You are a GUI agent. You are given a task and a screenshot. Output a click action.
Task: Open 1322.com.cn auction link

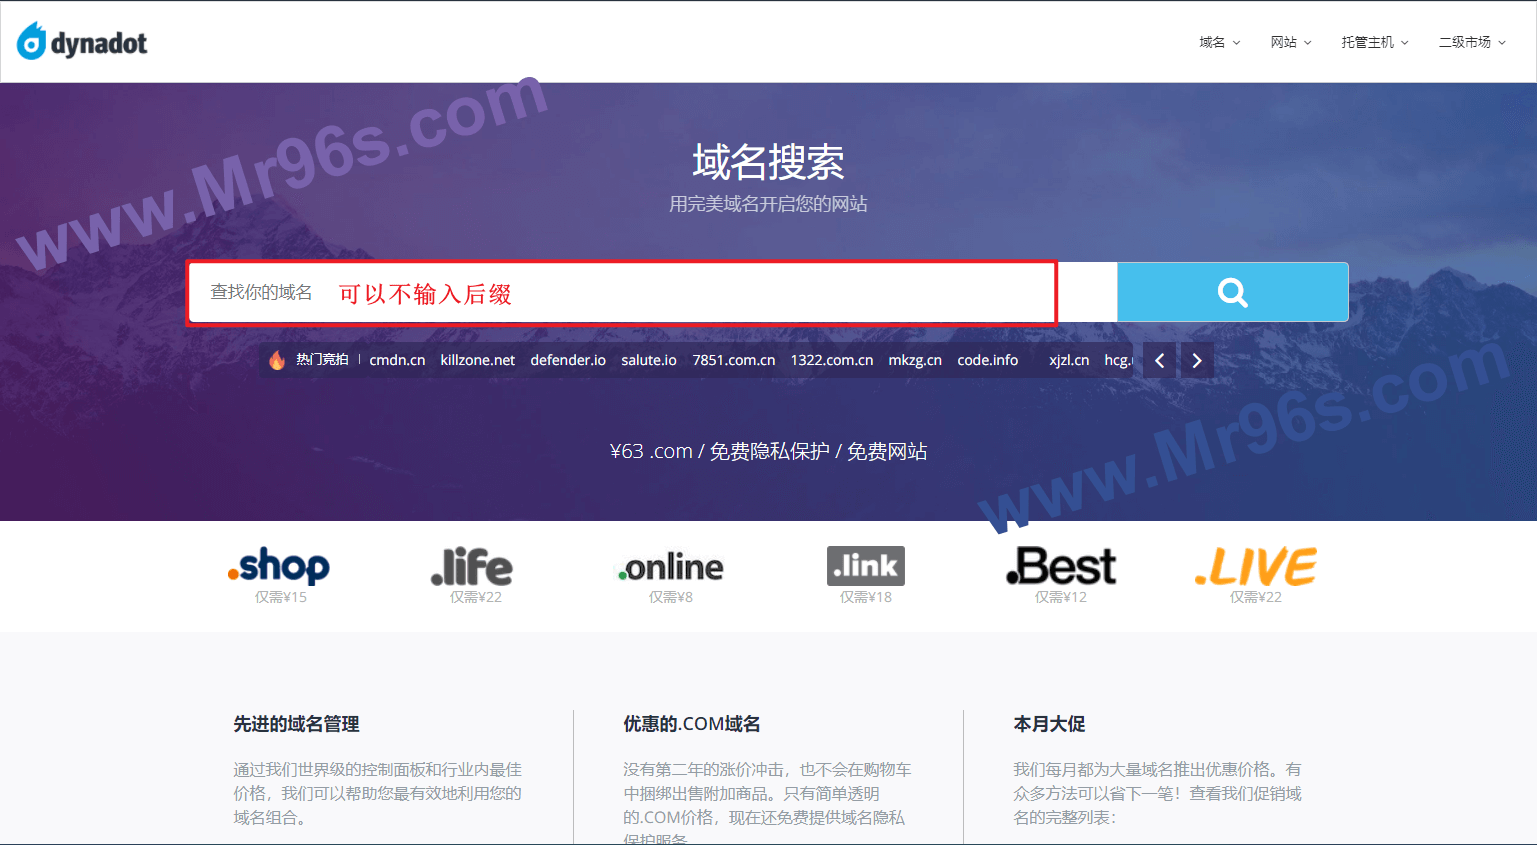tap(832, 360)
